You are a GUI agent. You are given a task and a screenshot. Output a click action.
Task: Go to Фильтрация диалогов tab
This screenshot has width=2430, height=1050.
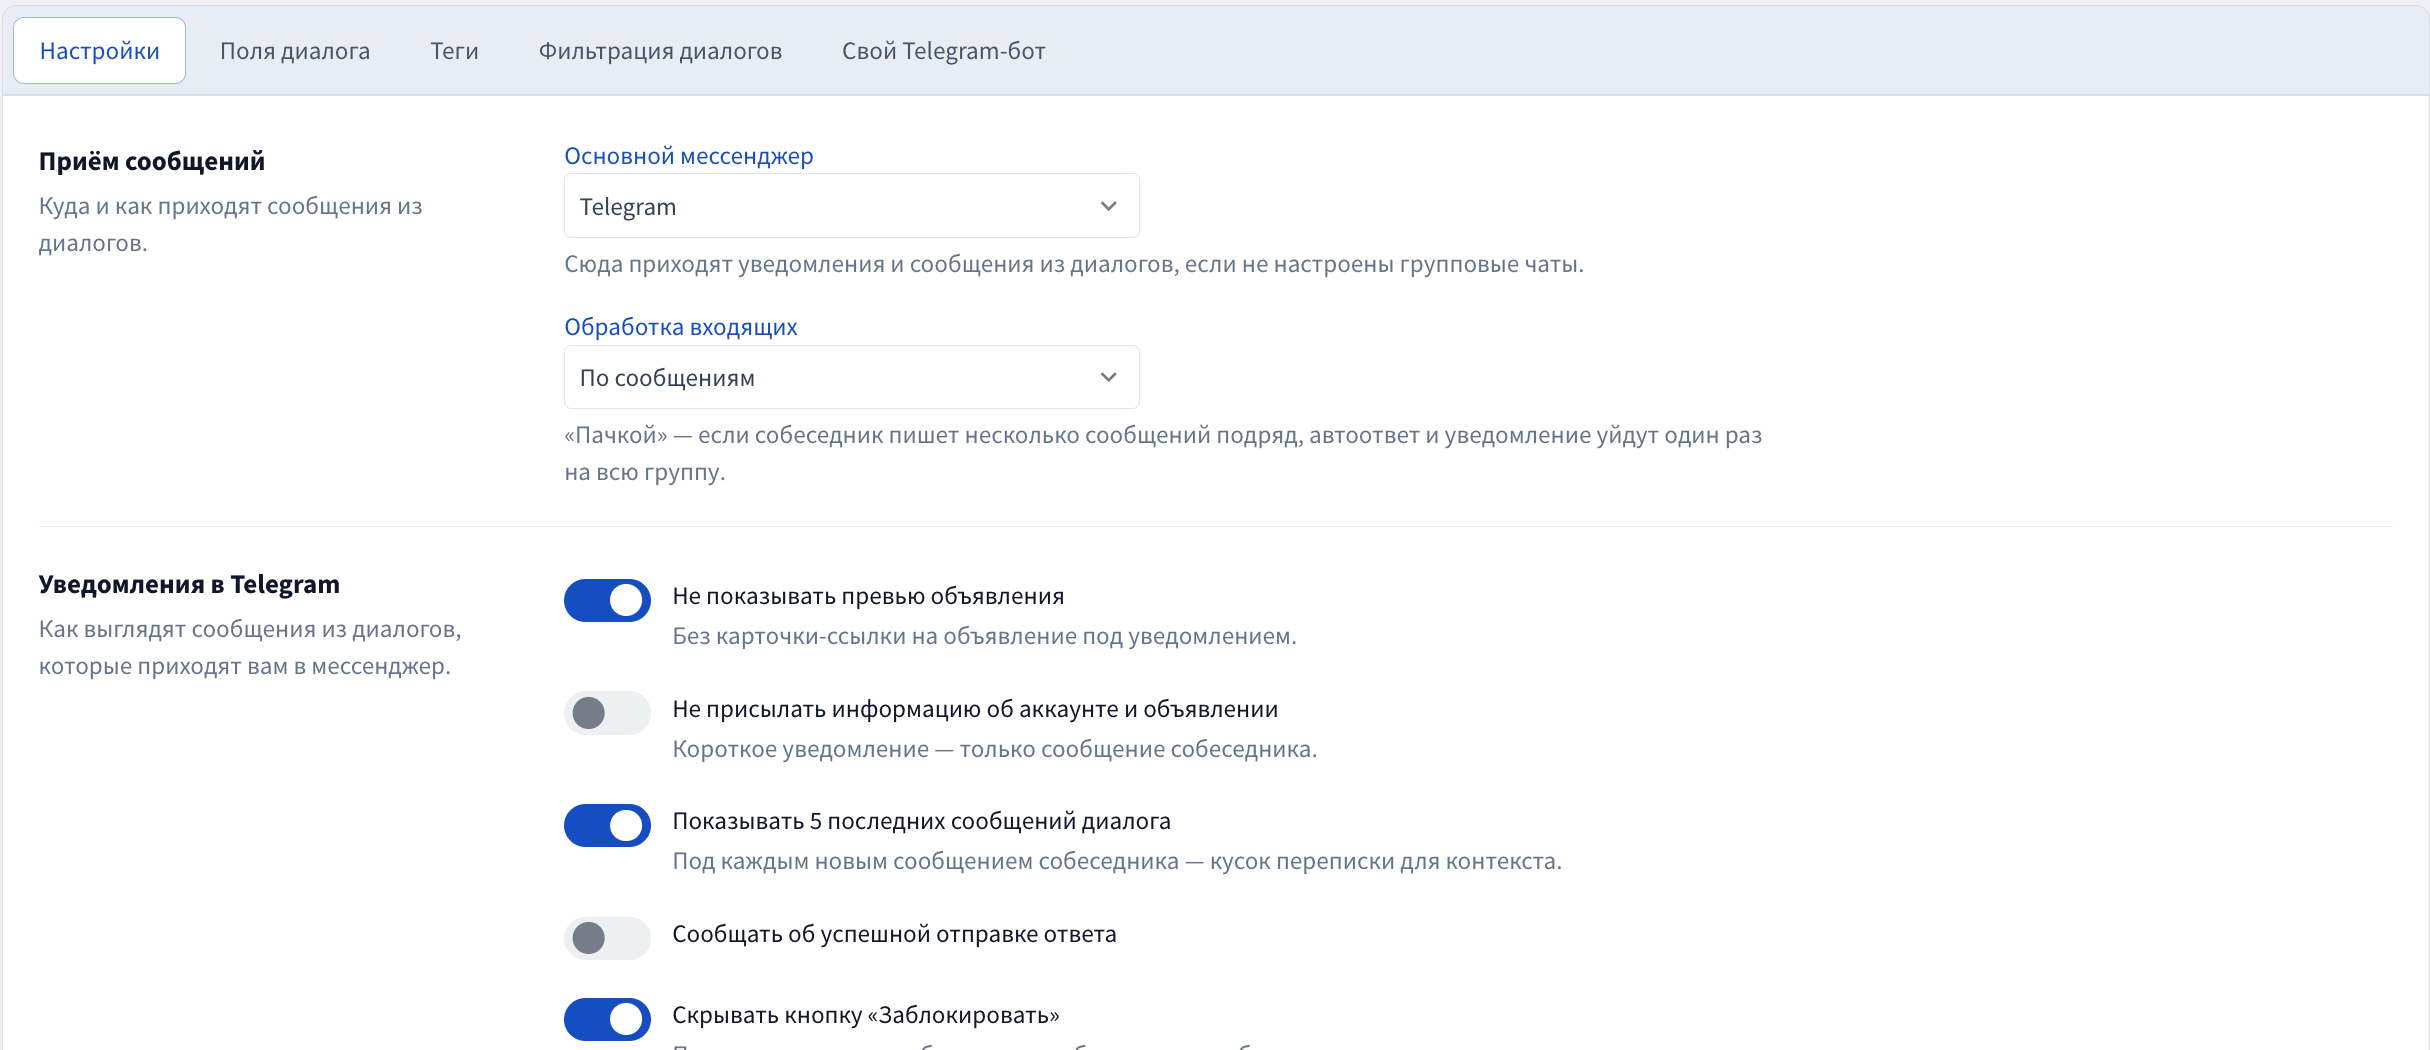click(660, 51)
